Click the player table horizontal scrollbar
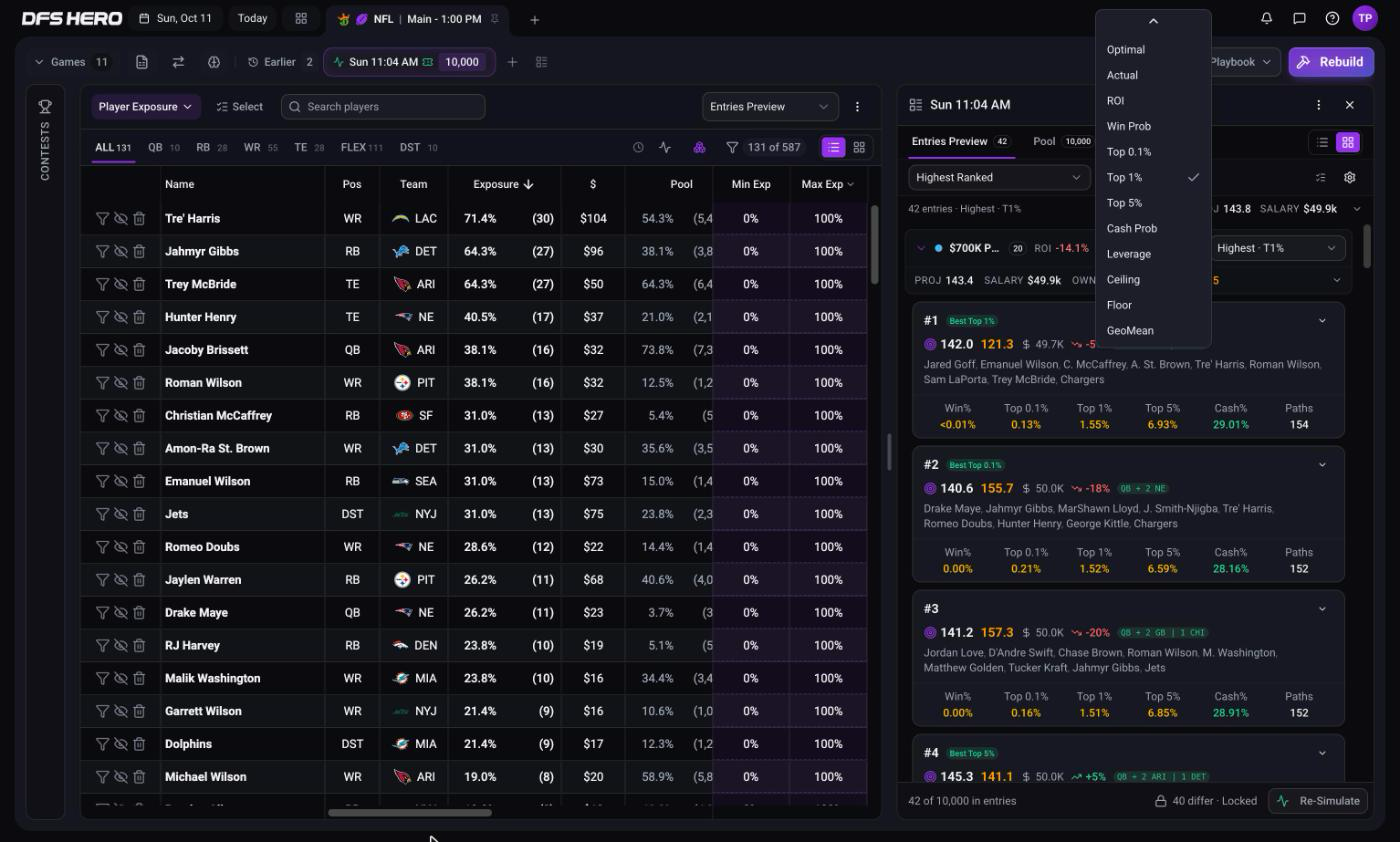This screenshot has height=842, width=1400. tap(410, 812)
